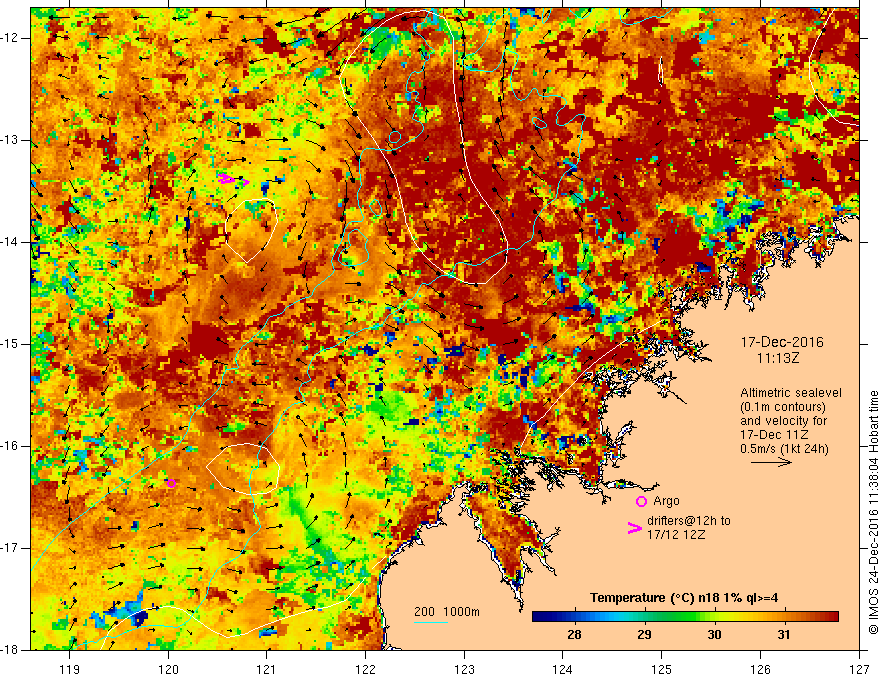Click the 'drifters@12h to' legend text
Viewport: 880px width, 680px height.
point(689,521)
